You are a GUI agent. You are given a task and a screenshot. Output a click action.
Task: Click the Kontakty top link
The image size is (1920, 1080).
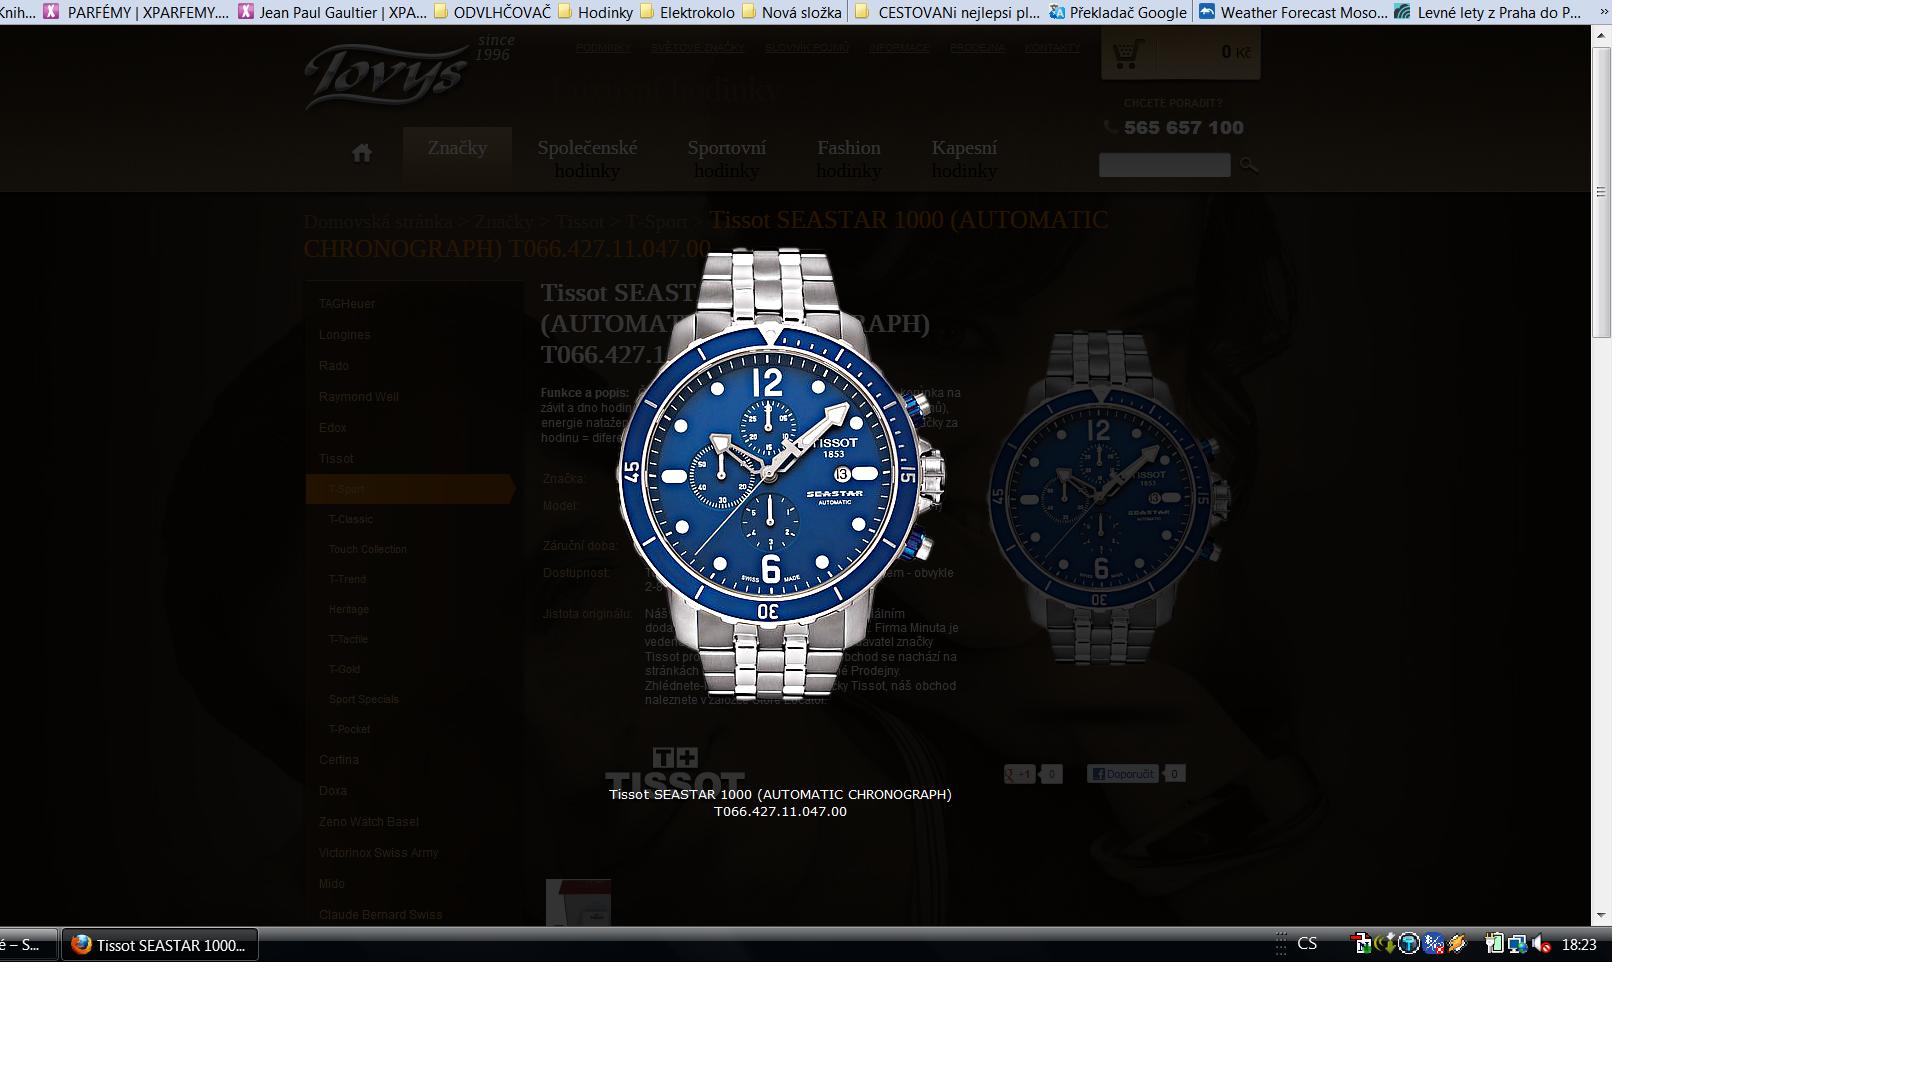click(x=1052, y=48)
